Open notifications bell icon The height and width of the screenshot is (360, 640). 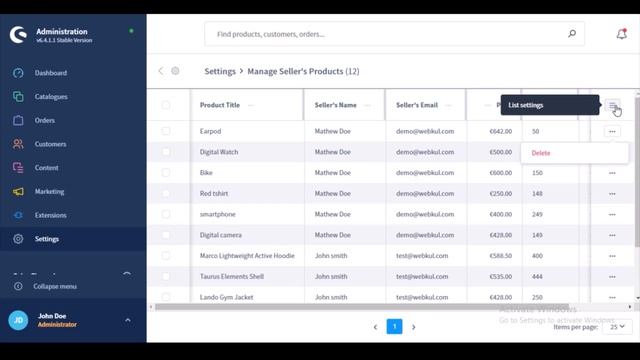[x=622, y=34]
